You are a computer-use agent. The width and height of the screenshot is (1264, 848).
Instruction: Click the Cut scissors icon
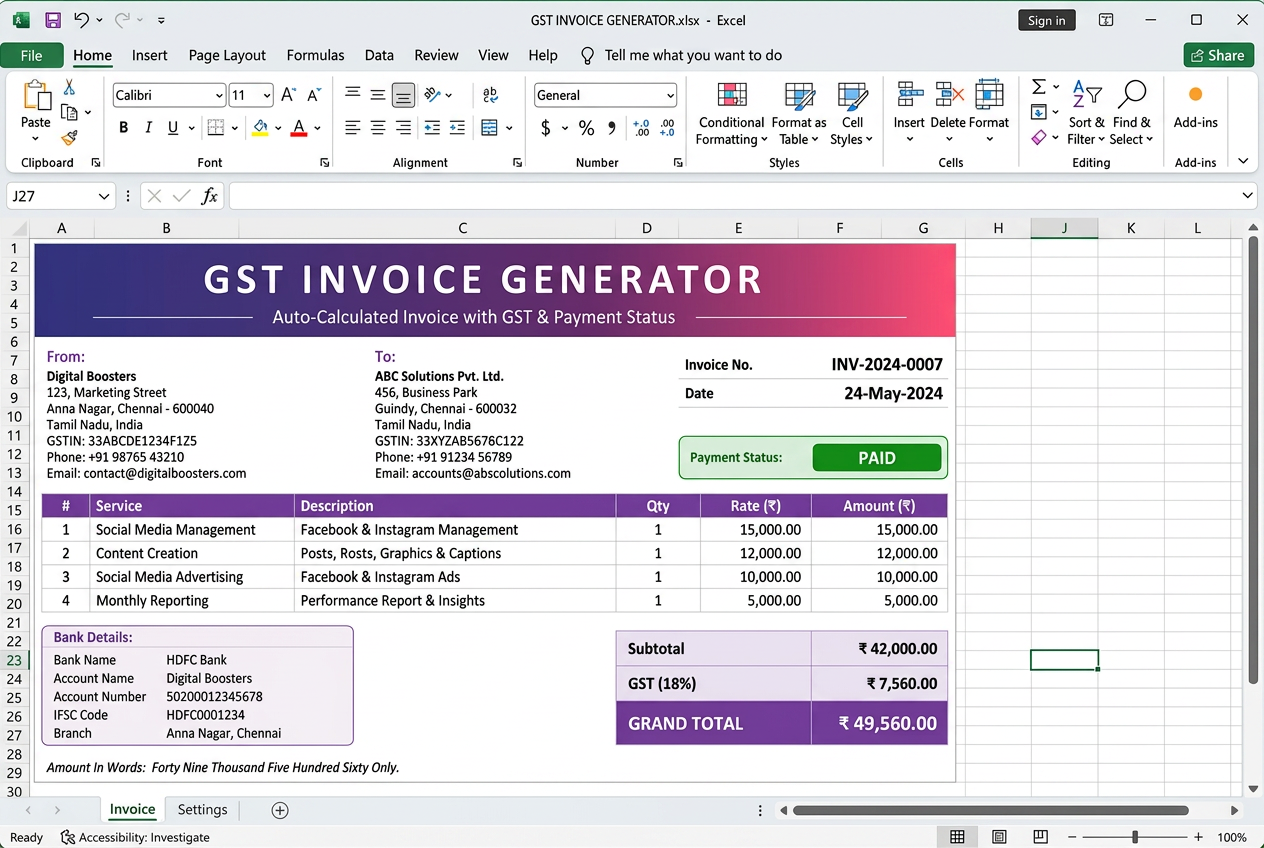tap(69, 88)
